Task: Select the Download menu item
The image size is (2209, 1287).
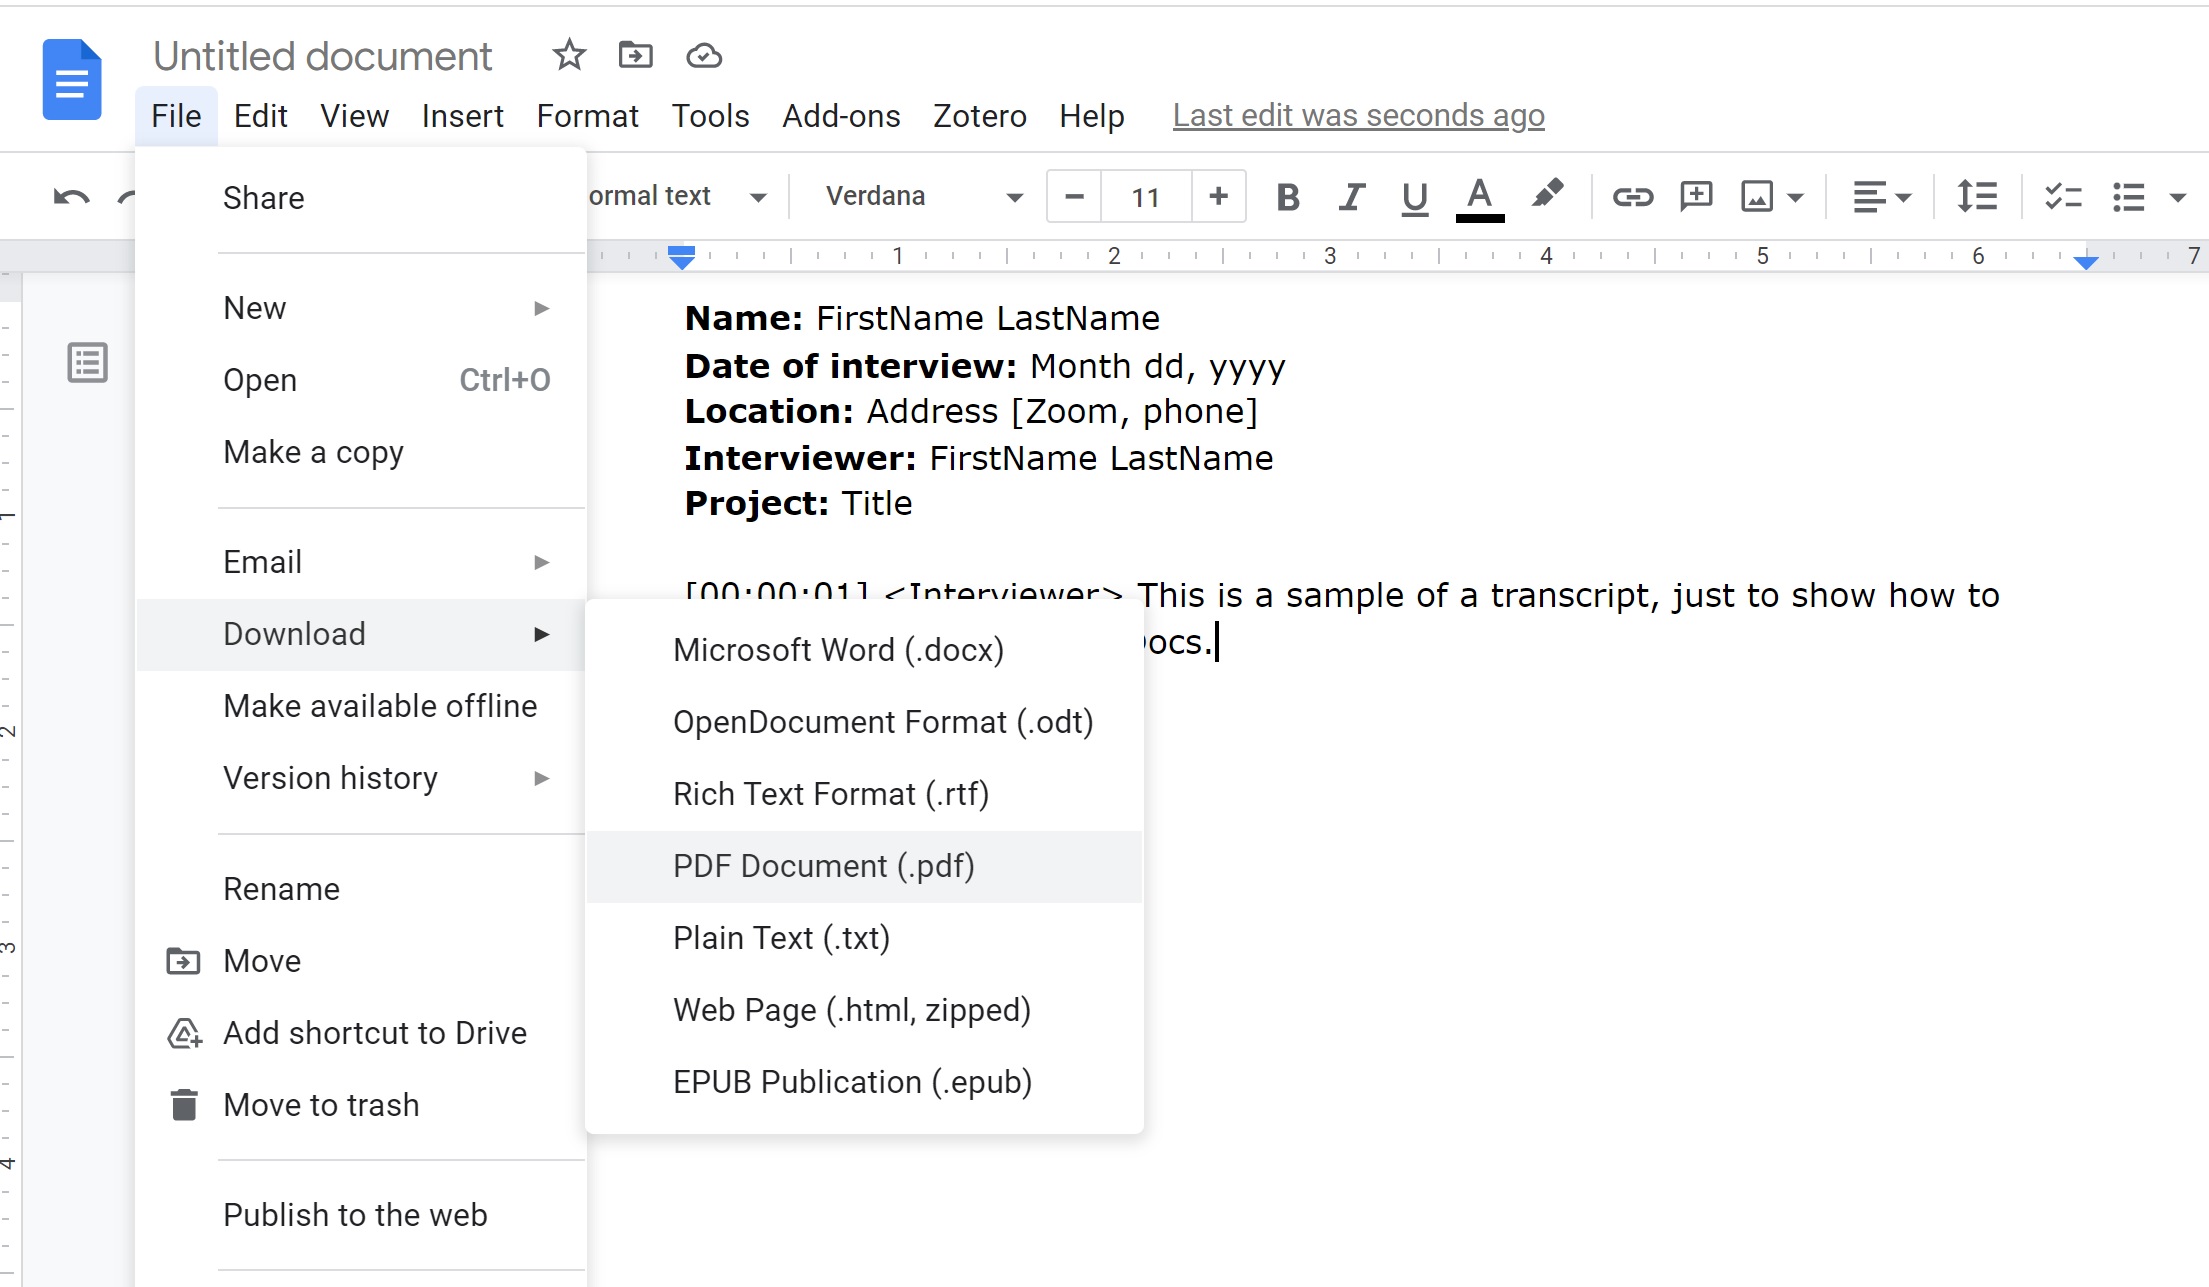Action: pos(361,634)
